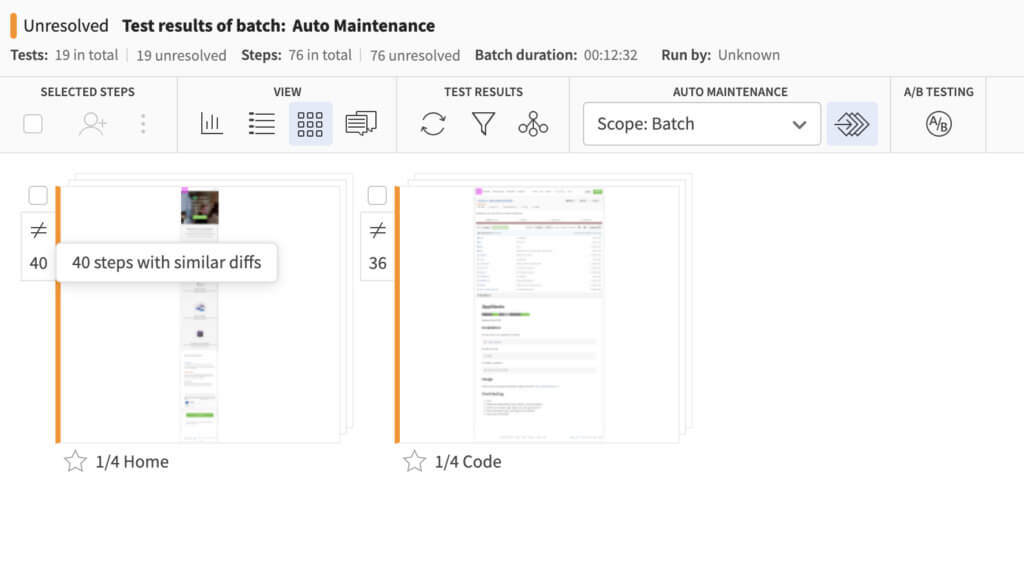Star the 1/4 Code step
1024x583 pixels.
pyautogui.click(x=414, y=461)
